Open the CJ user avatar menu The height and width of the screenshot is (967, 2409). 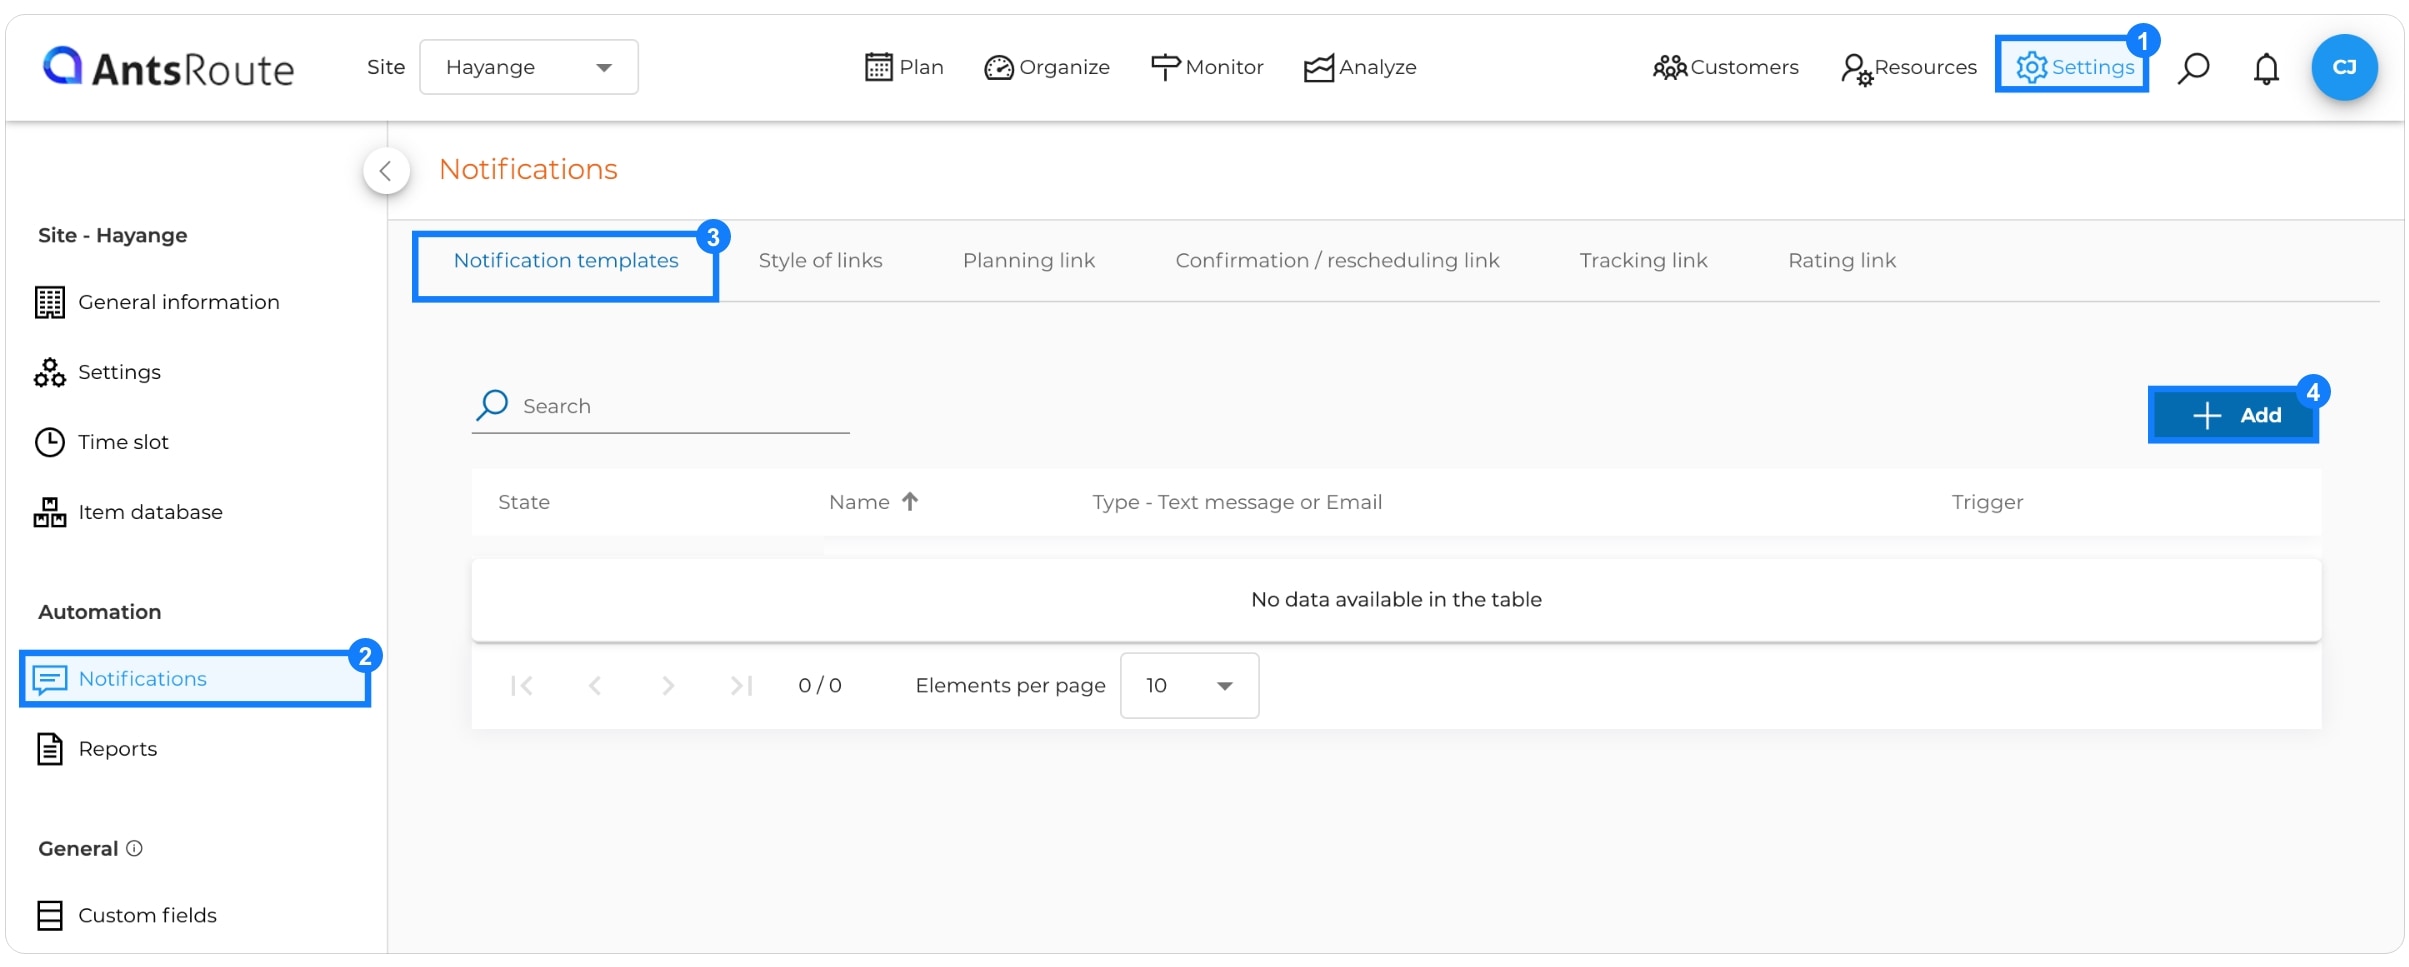tap(2344, 67)
